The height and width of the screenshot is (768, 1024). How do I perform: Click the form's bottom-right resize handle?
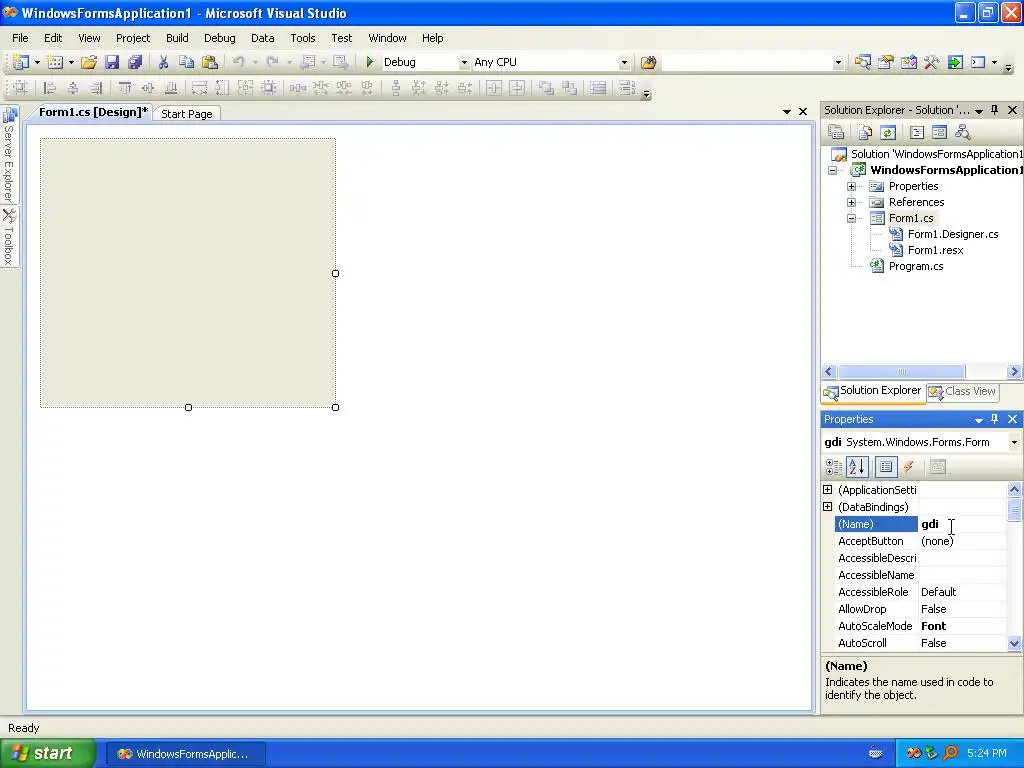[336, 408]
